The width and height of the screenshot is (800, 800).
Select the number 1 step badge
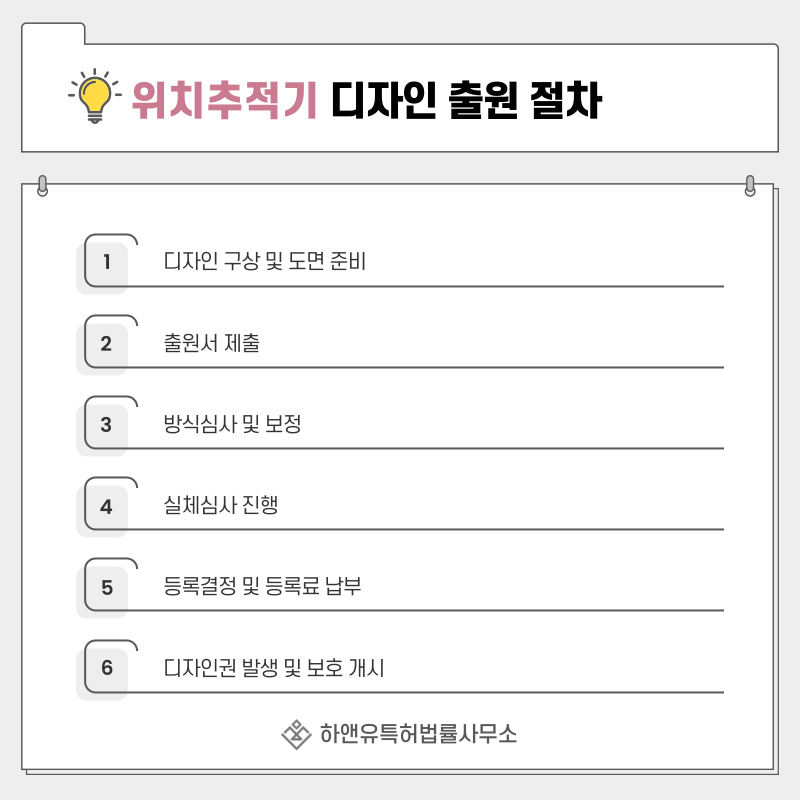106,263
